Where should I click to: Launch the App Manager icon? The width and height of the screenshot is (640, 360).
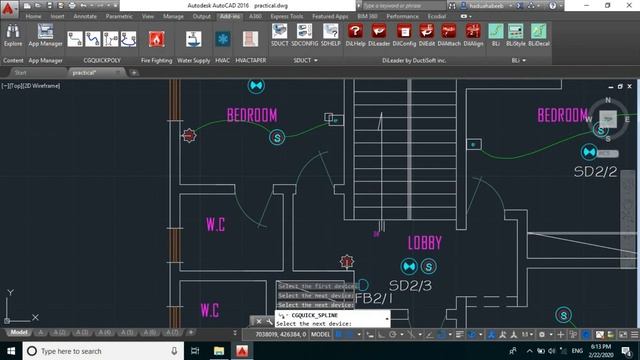click(45, 36)
